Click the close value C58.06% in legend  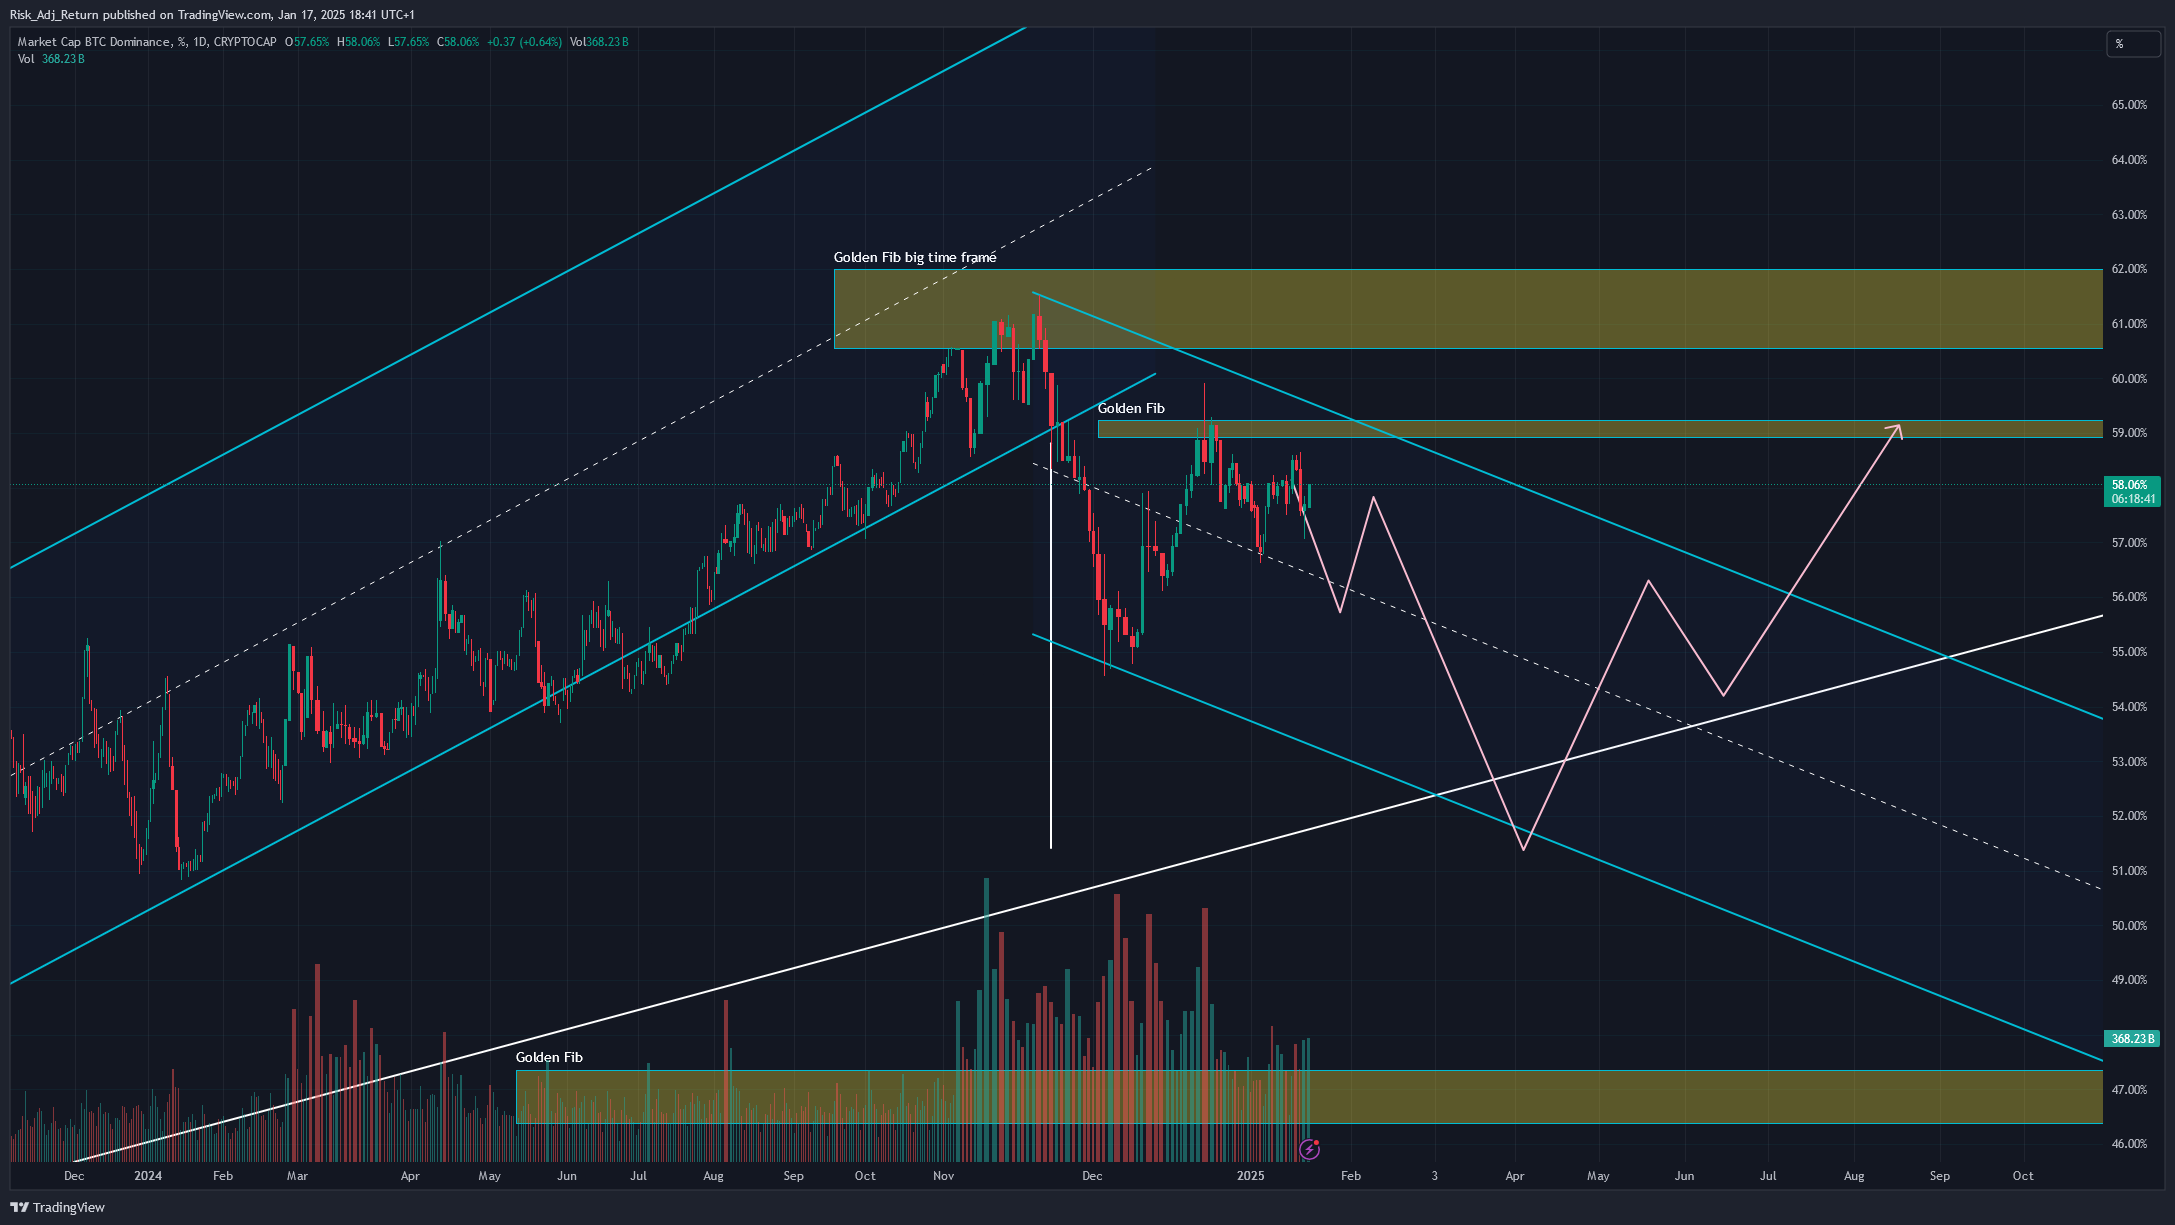click(x=458, y=42)
